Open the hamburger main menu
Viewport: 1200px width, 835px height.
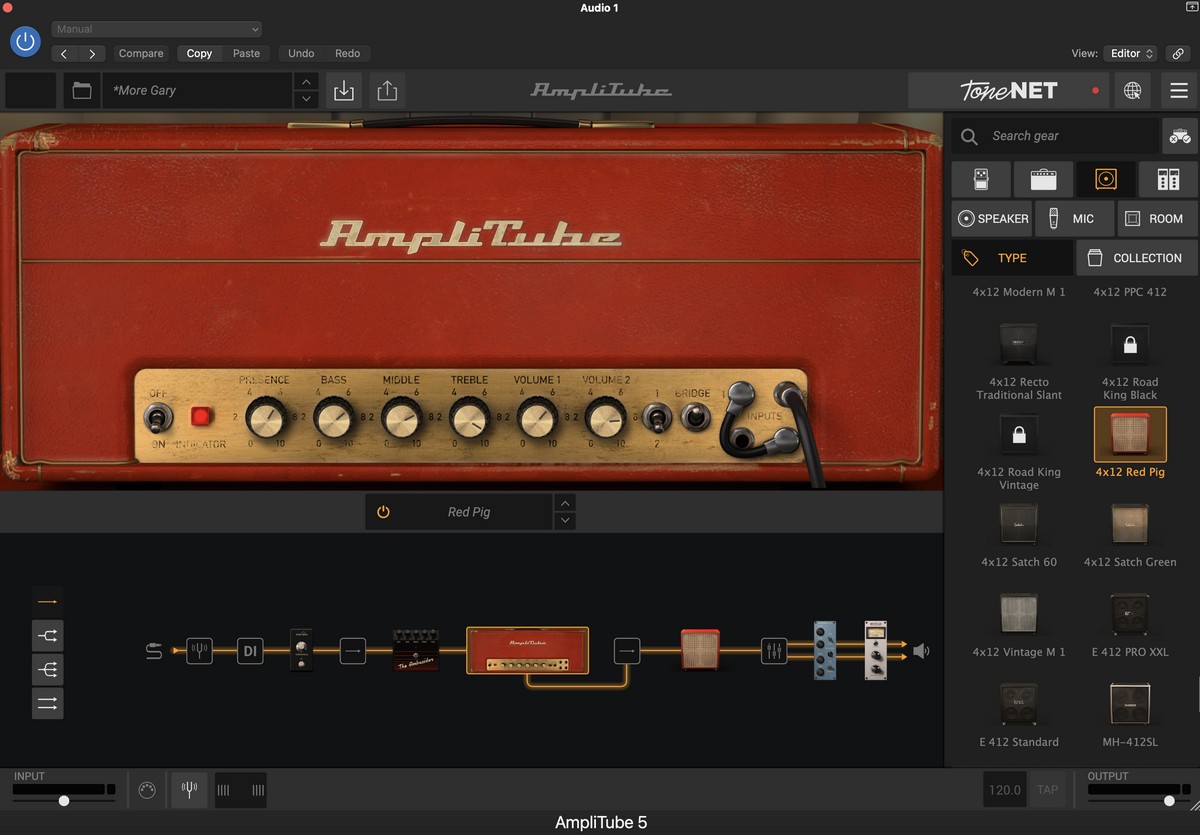click(x=1179, y=91)
